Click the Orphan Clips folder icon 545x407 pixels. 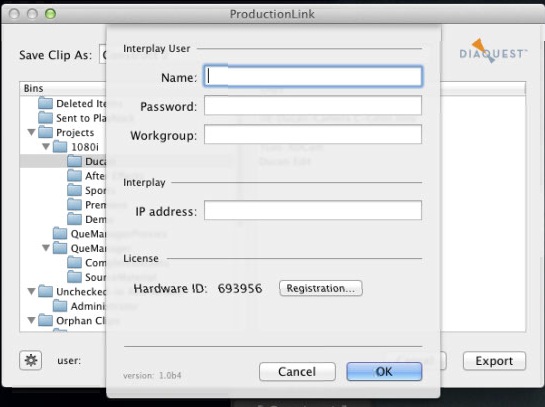coord(45,320)
